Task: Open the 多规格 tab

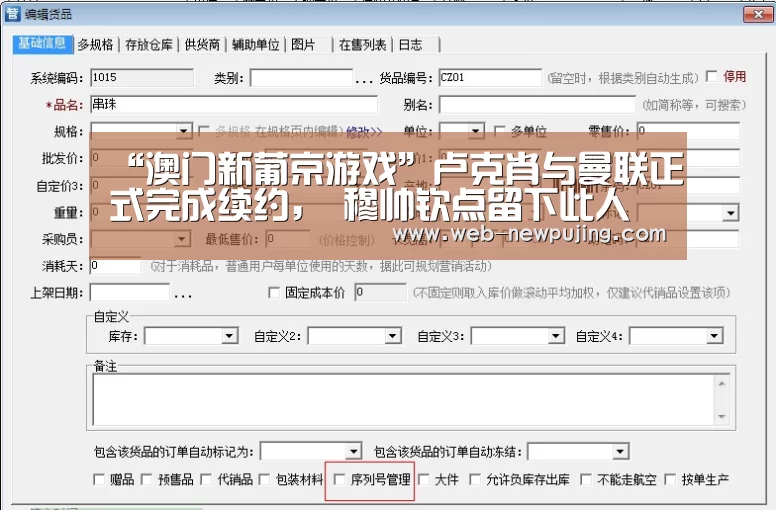Action: point(96,45)
